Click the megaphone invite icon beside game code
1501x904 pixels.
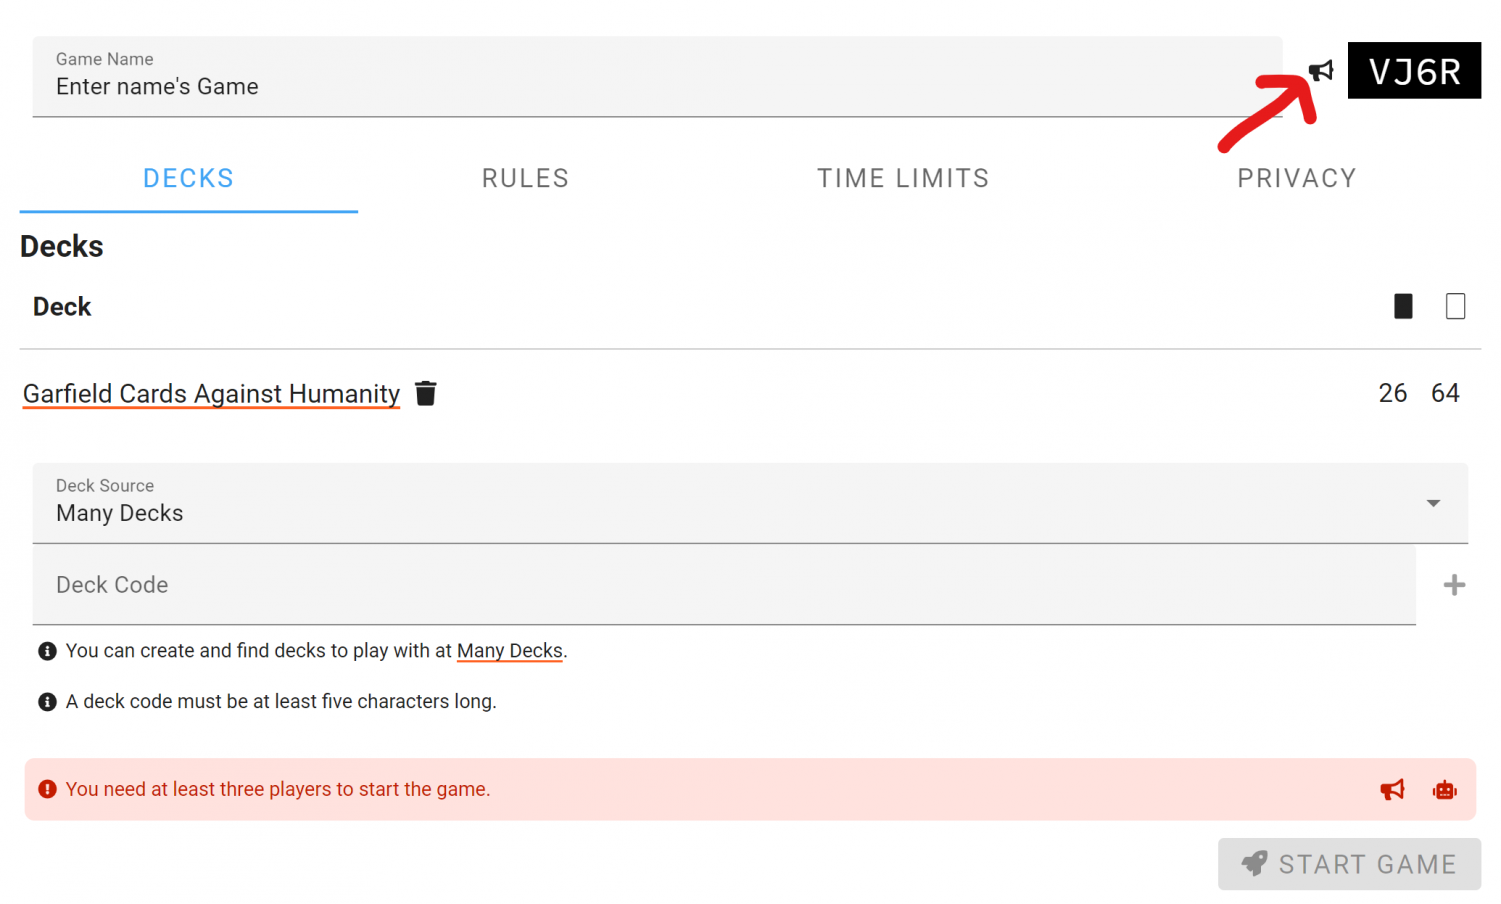(x=1321, y=71)
